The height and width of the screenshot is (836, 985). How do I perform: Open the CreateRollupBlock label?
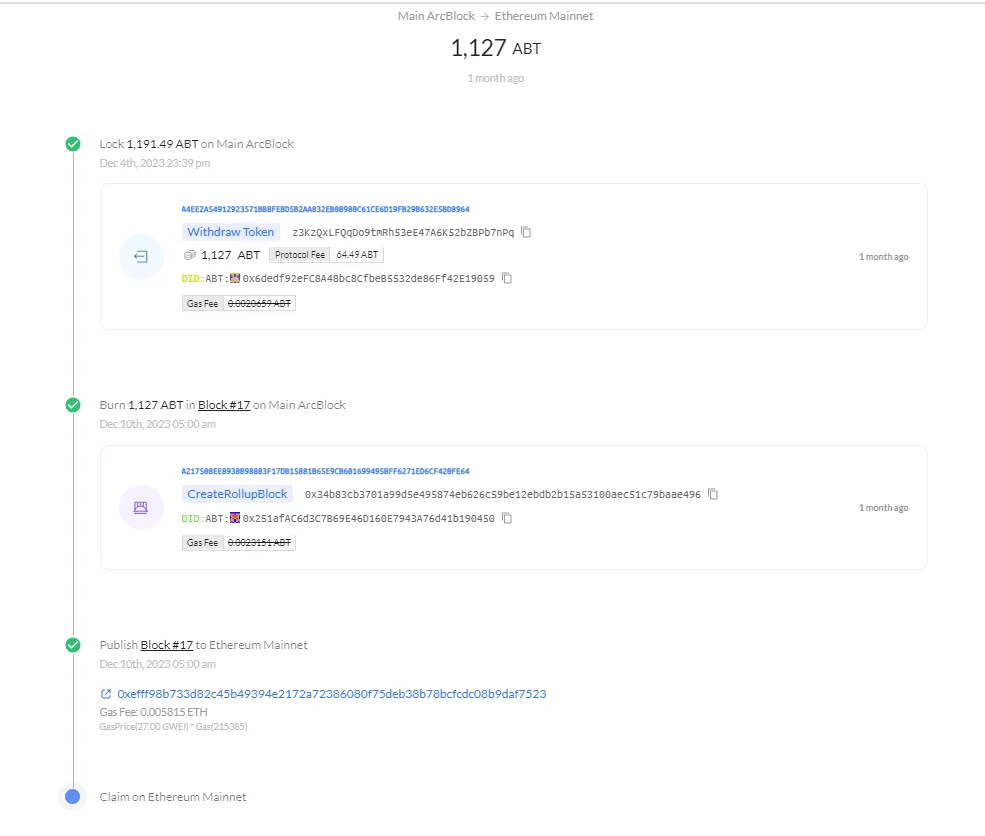[237, 494]
